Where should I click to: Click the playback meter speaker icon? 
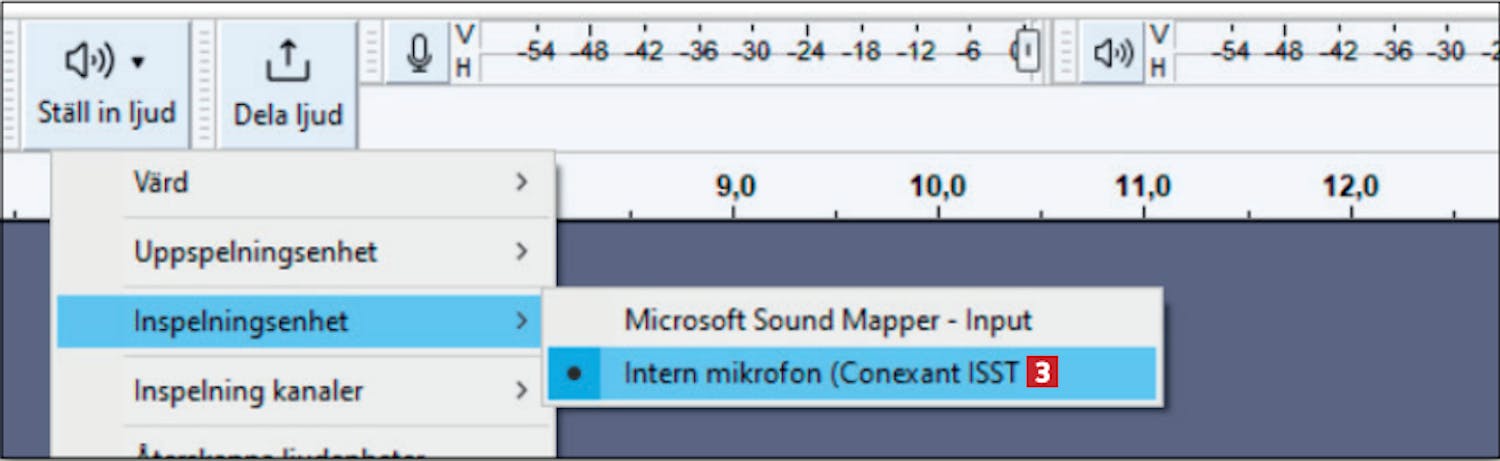point(1112,53)
